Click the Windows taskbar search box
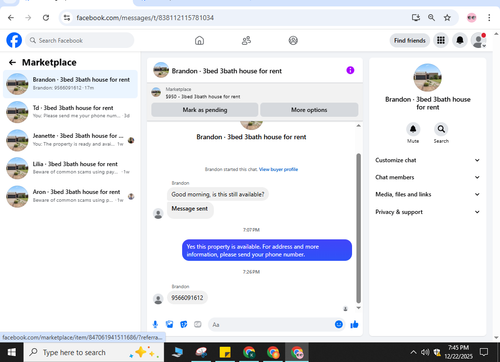 coord(94,352)
